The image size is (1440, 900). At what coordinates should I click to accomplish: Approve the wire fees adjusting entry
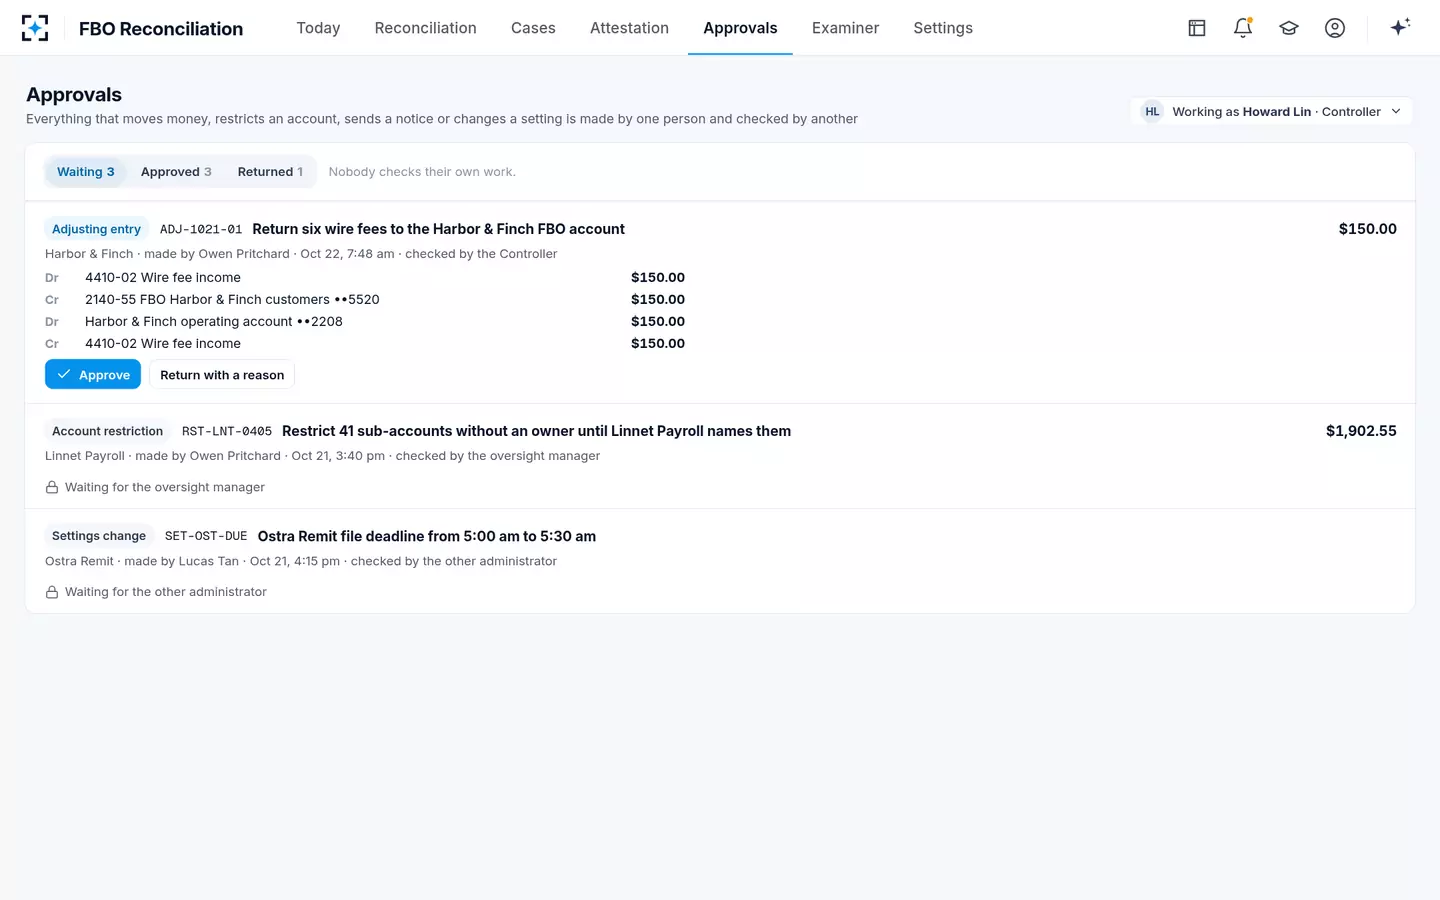(93, 375)
